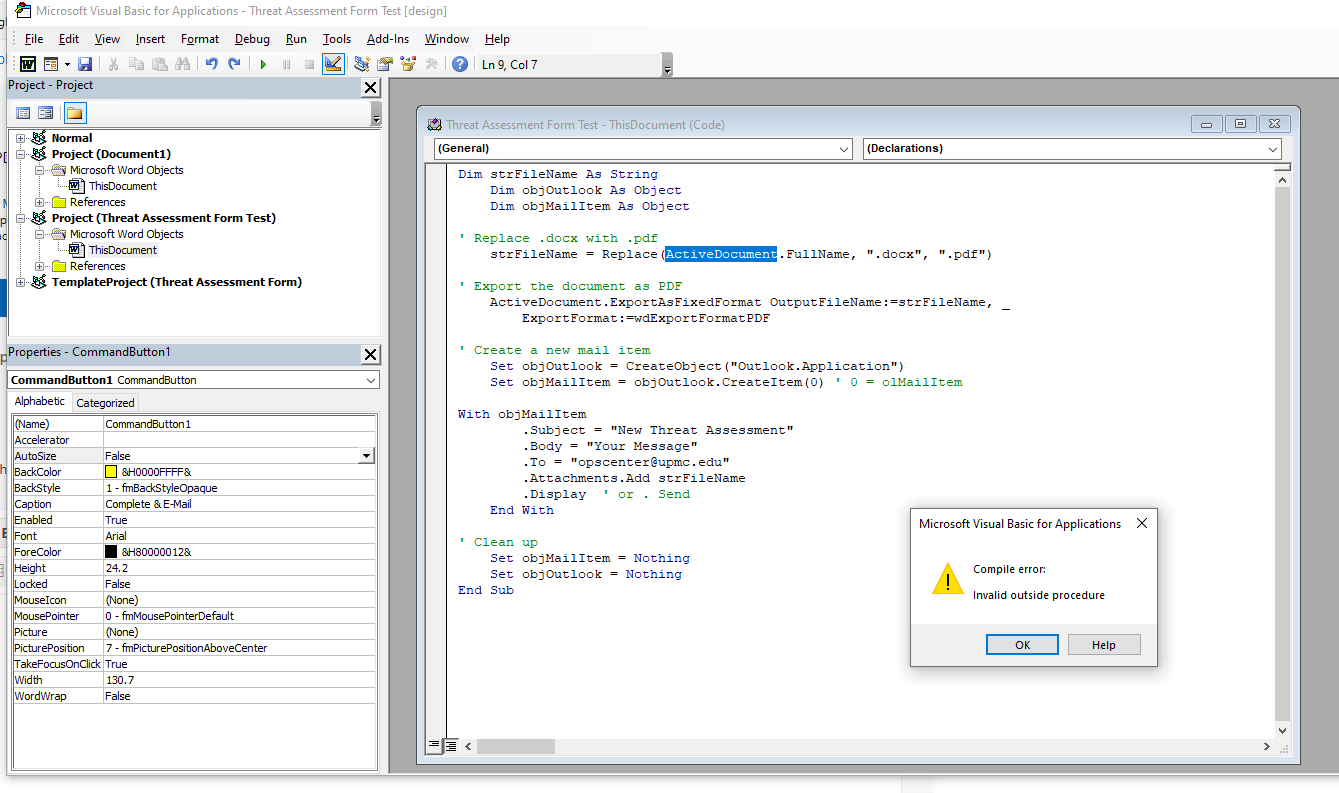Open dropdown arrow next to Insert UserForm
The height and width of the screenshot is (793, 1339).
67,64
